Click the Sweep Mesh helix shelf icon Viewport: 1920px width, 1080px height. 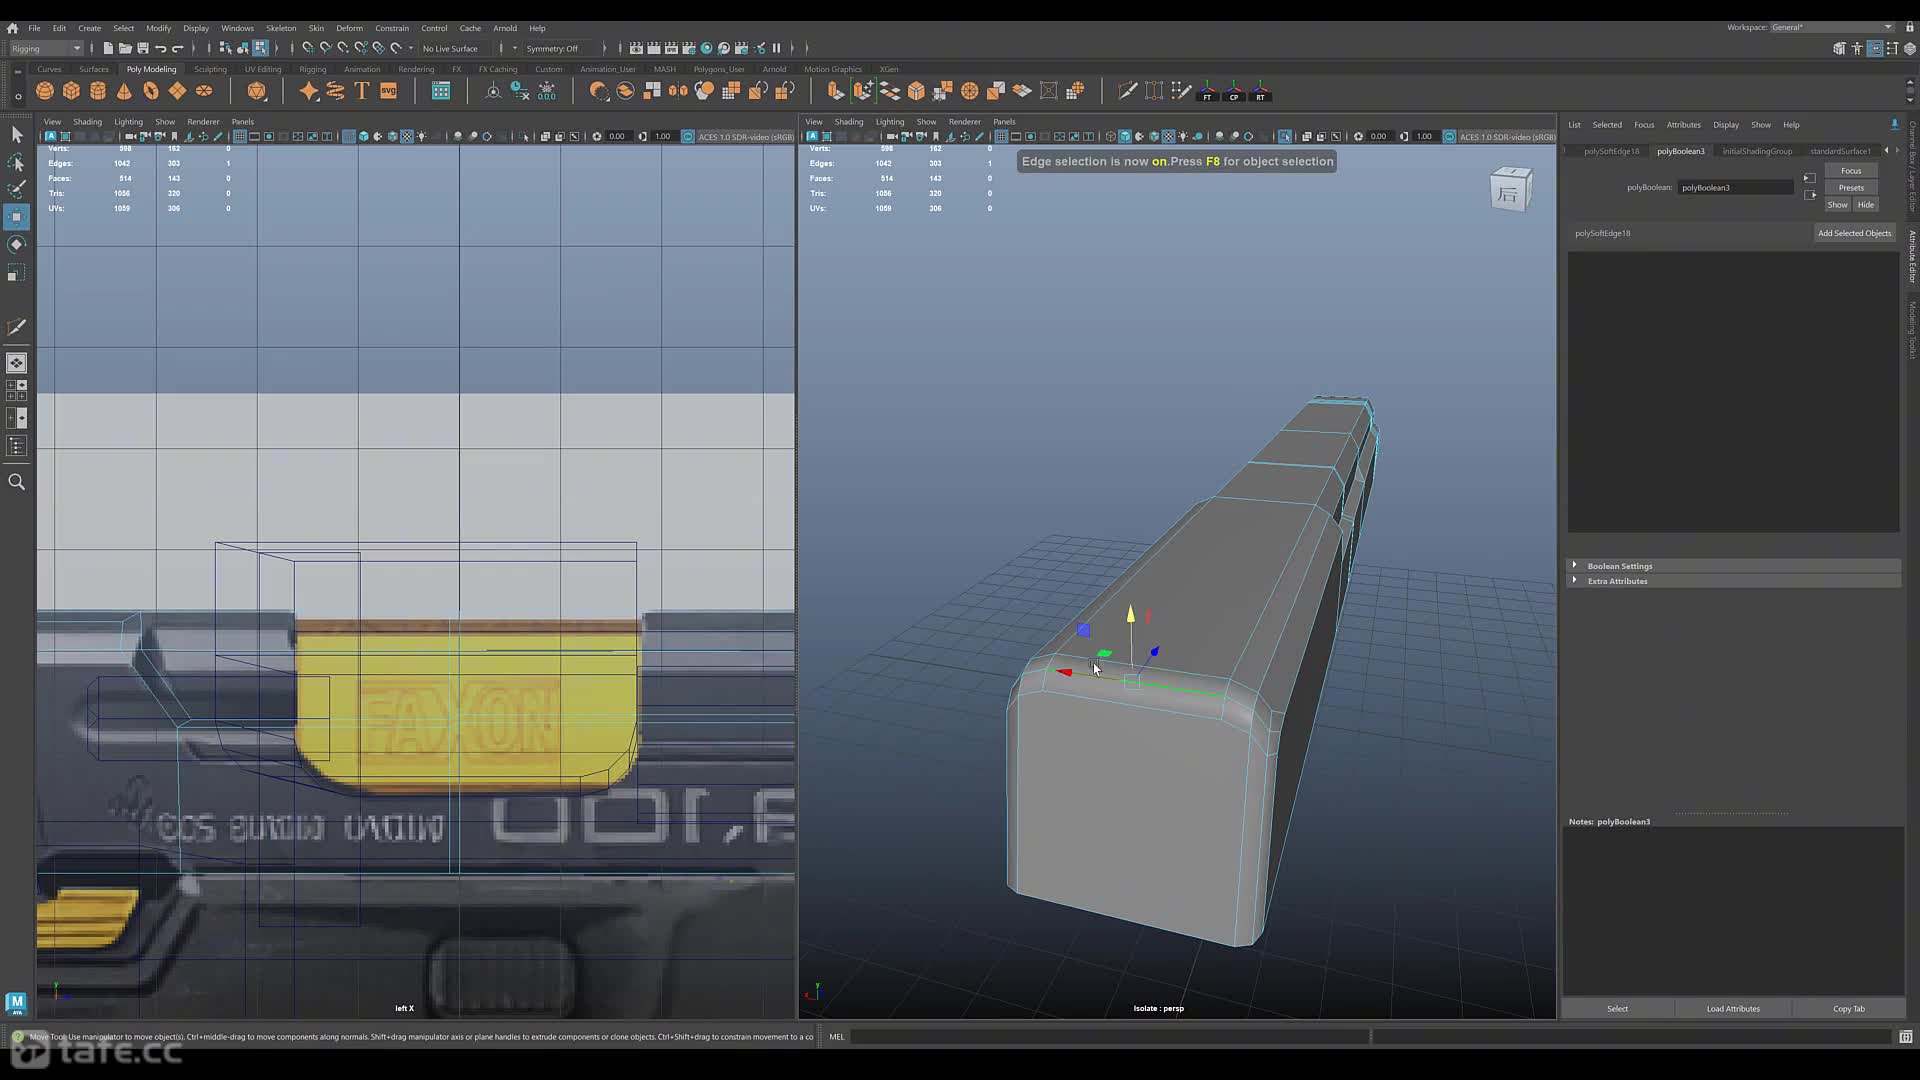[336, 91]
